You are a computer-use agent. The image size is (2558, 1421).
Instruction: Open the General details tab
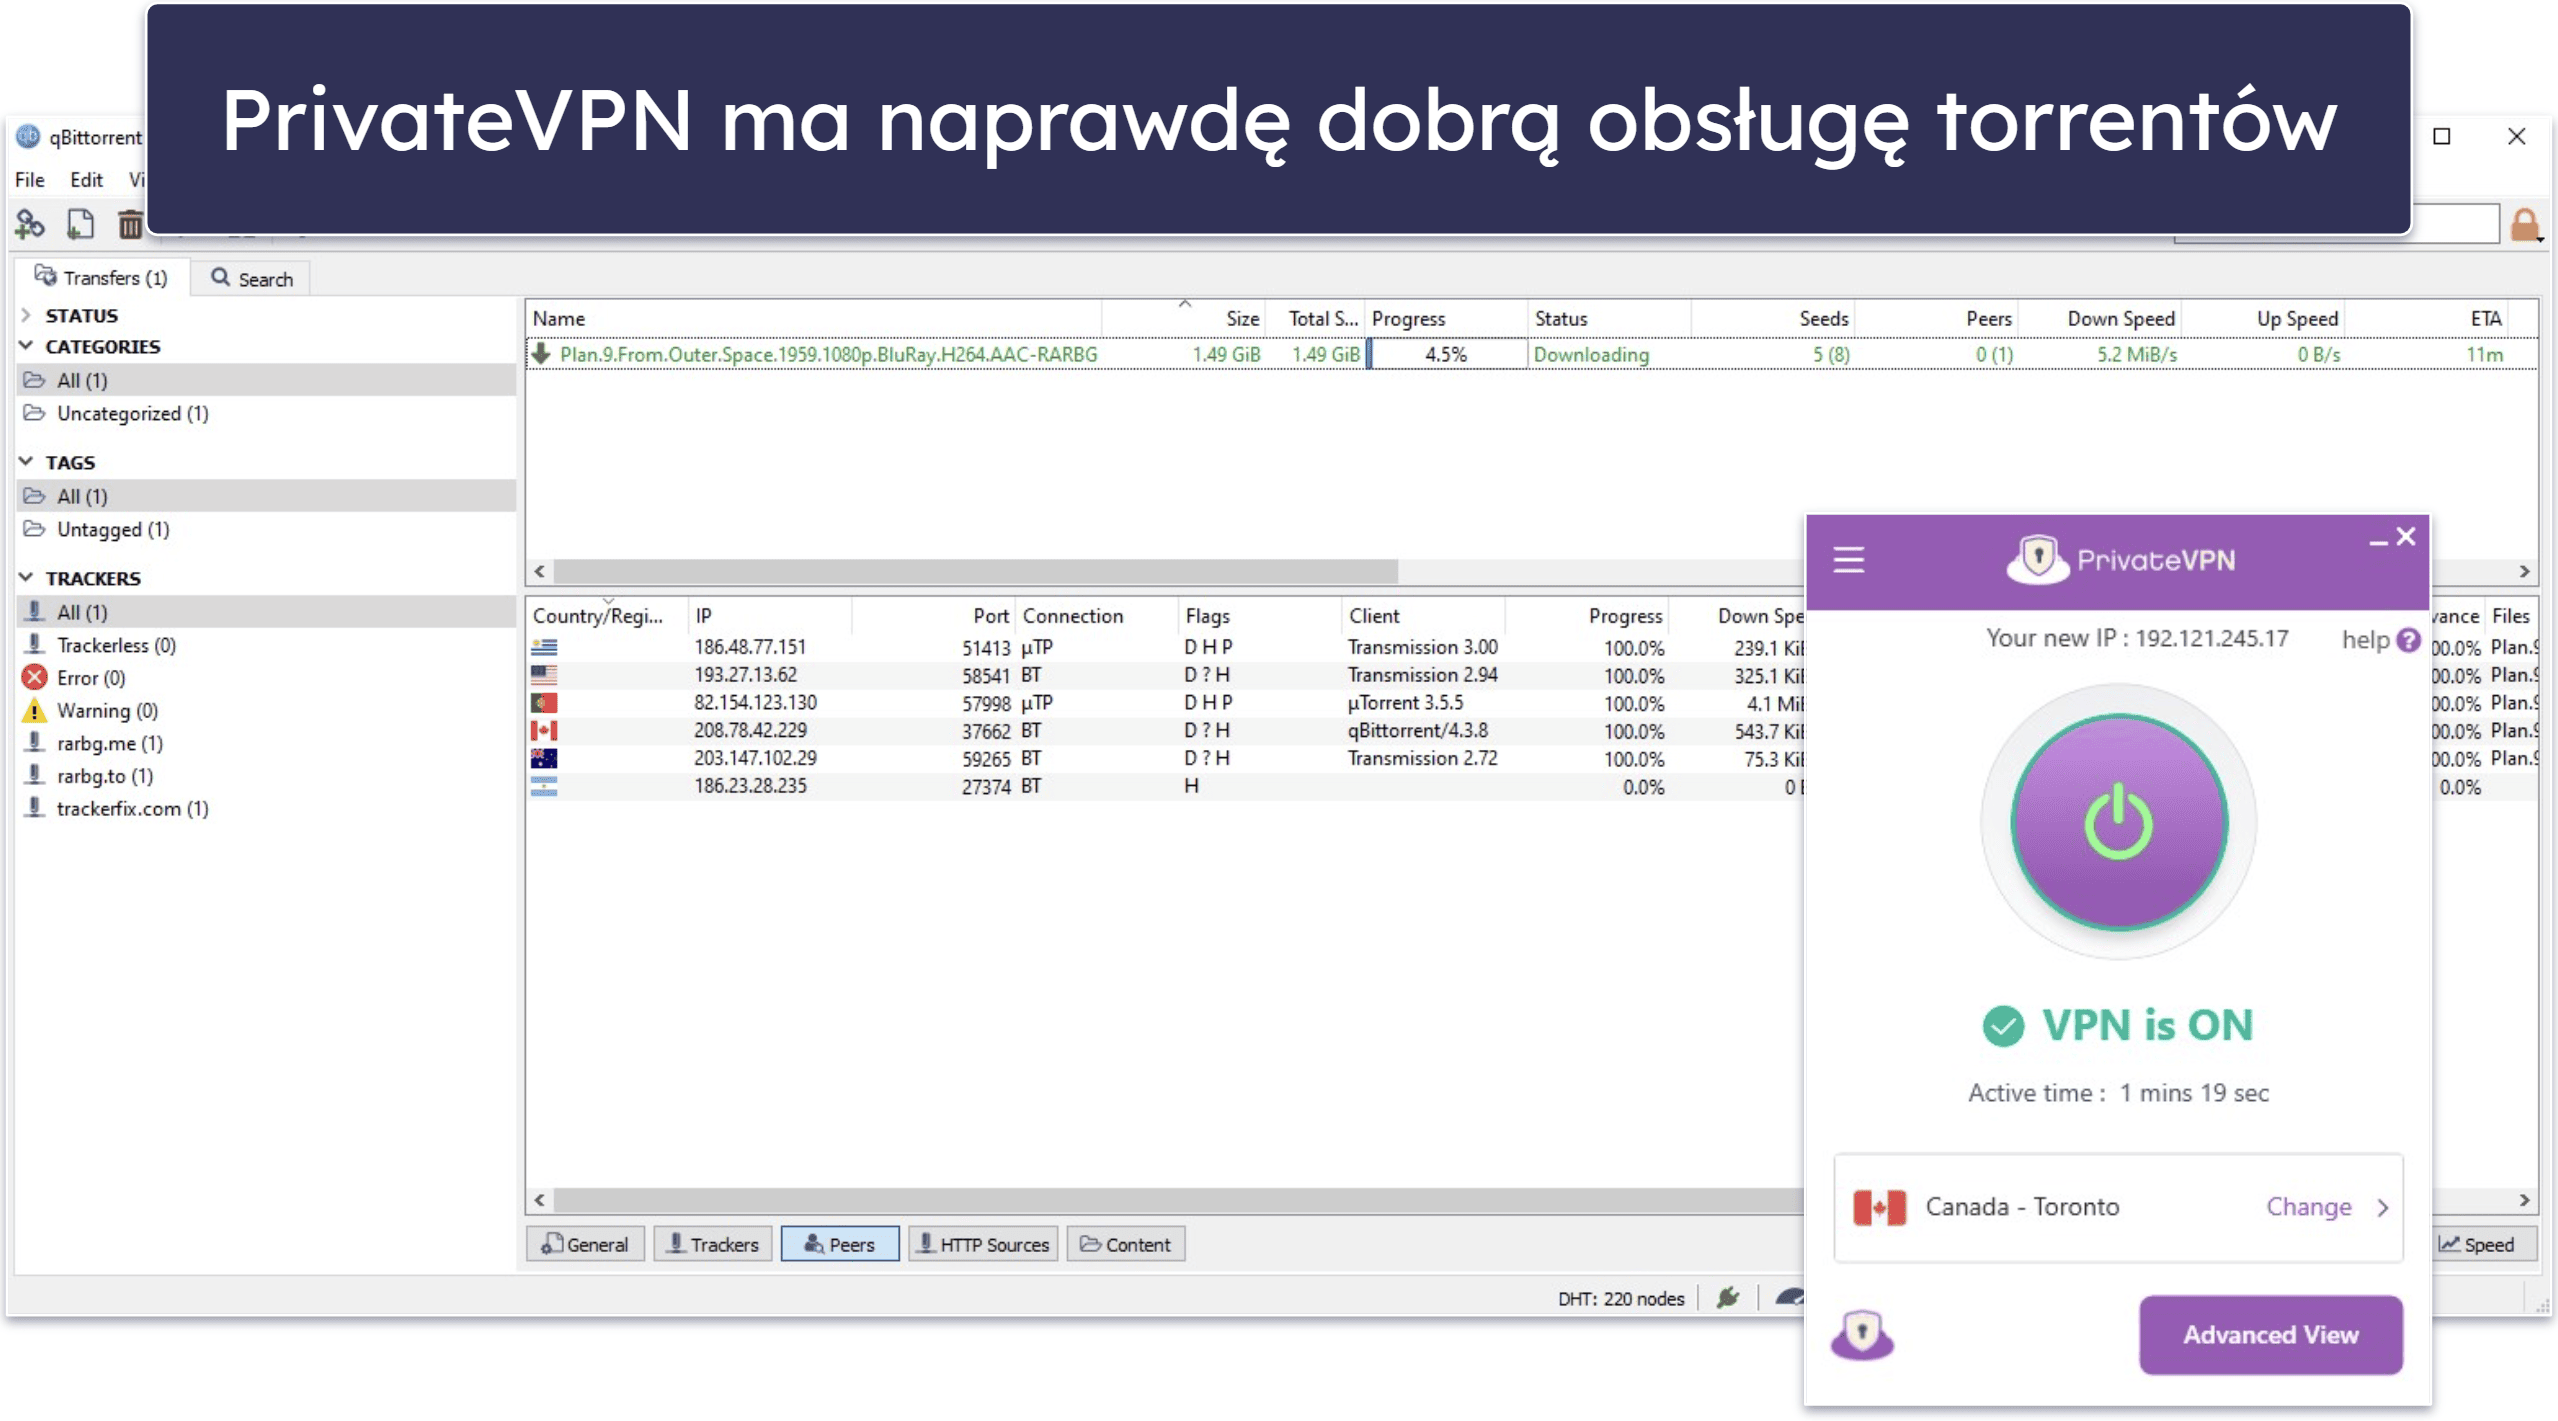pyautogui.click(x=586, y=1245)
